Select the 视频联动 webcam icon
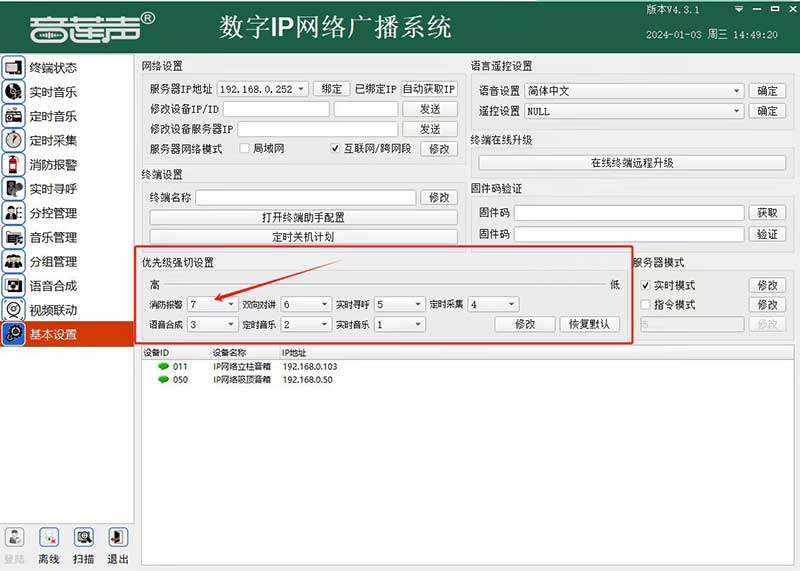Screen dimensions: 800x571 pyautogui.click(x=14, y=310)
